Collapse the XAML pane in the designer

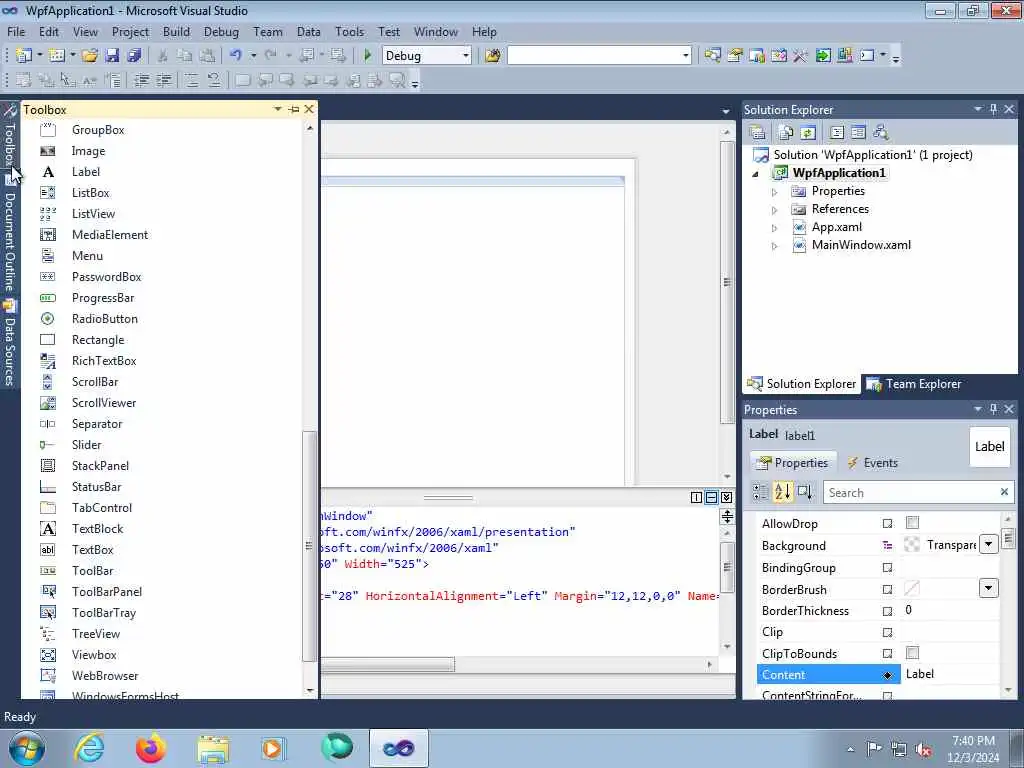pyautogui.click(x=726, y=498)
